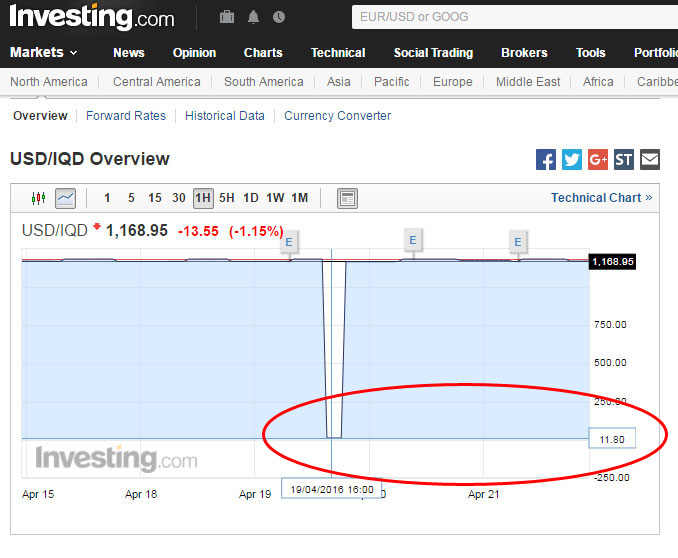Select the 30 minute timeframe
This screenshot has height=558, width=678.
pyautogui.click(x=179, y=198)
